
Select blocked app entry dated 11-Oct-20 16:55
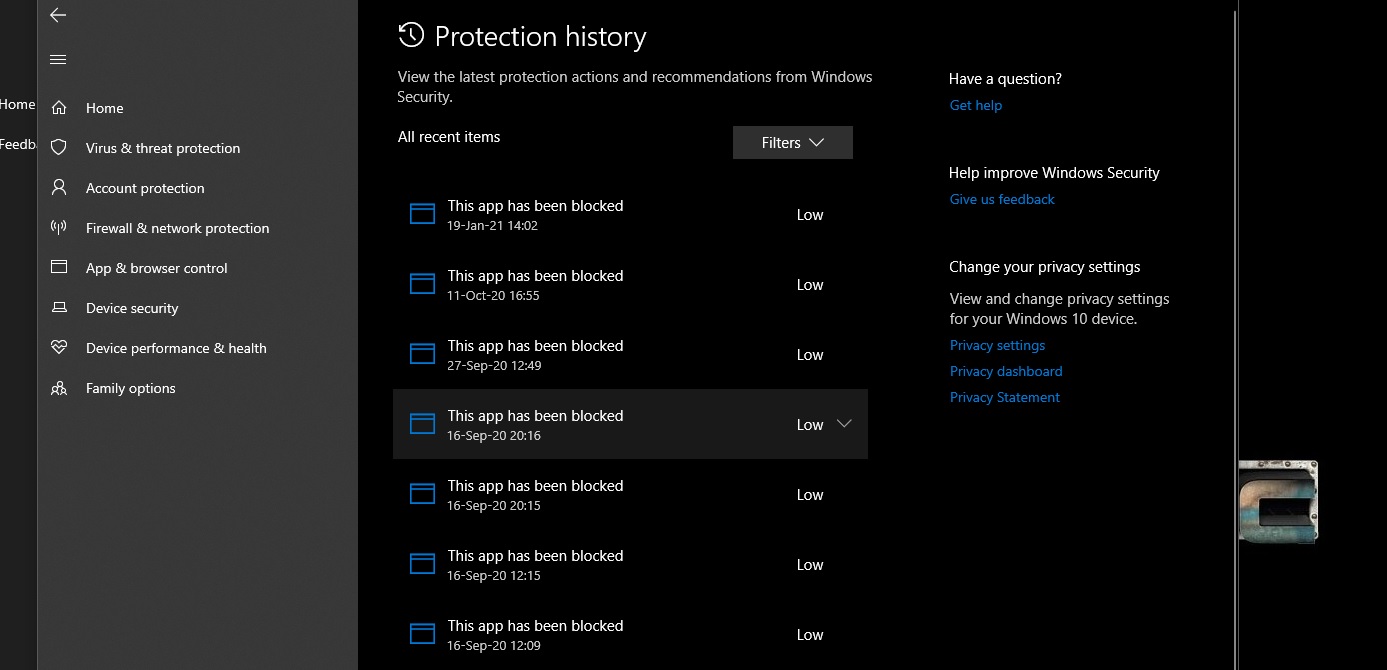[x=630, y=284]
